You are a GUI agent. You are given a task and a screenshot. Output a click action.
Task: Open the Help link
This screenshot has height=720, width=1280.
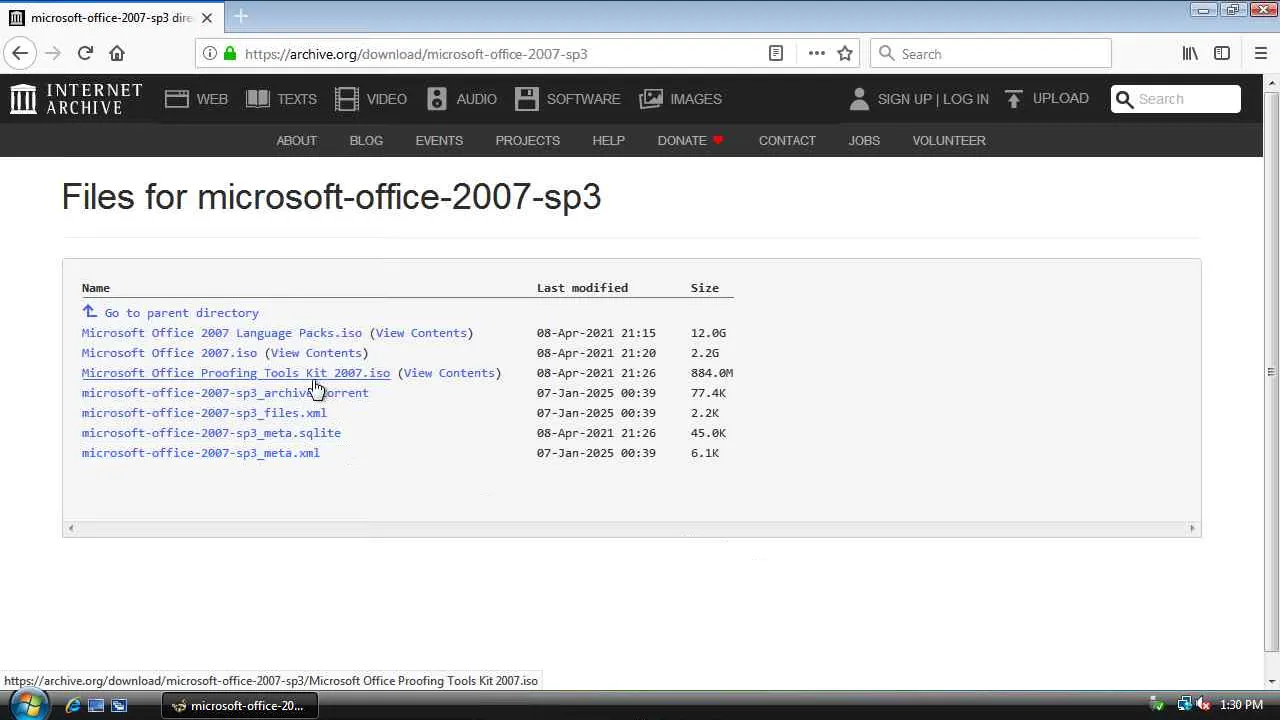[608, 141]
